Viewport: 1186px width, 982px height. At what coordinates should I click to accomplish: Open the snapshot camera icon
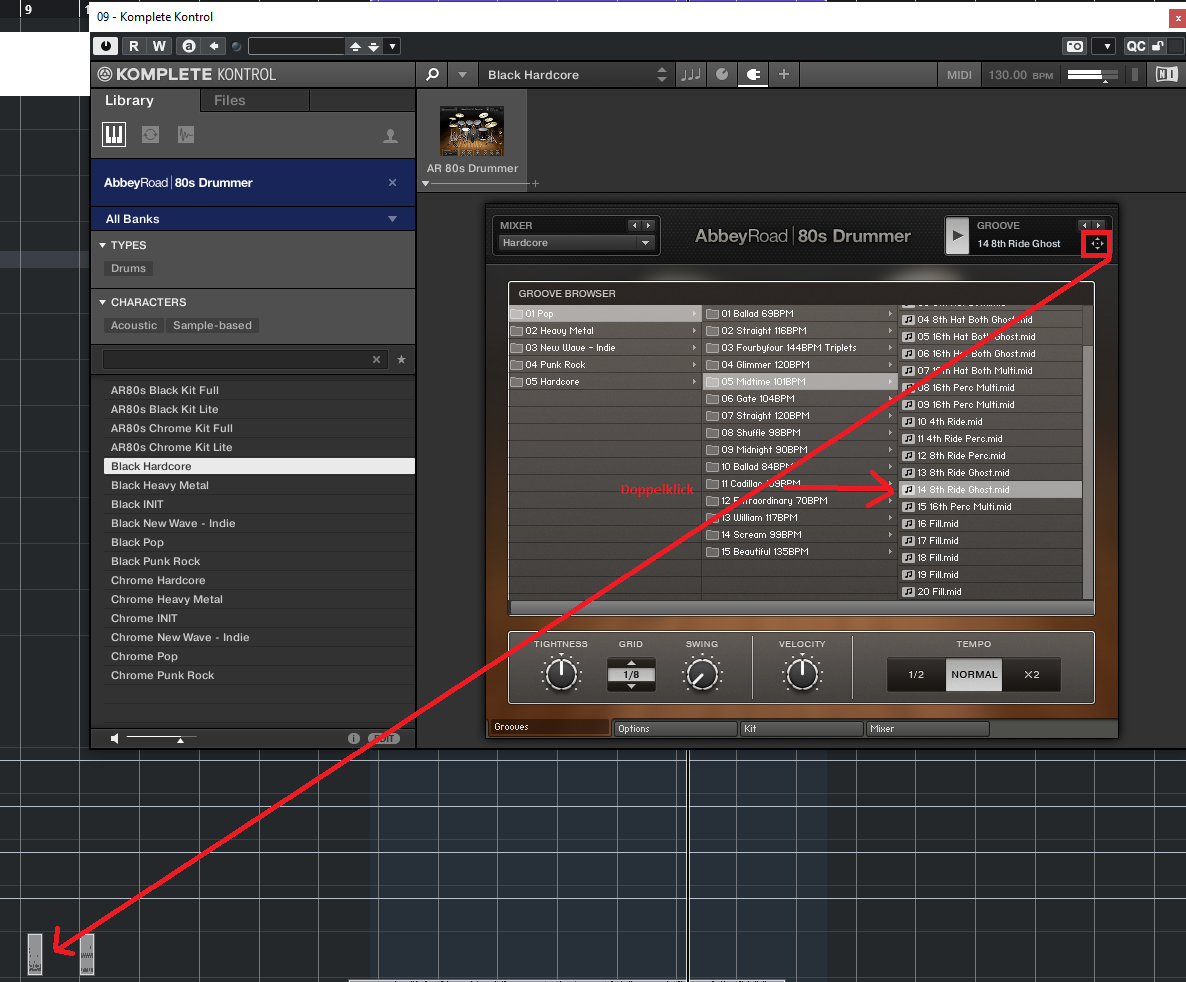pos(1074,46)
